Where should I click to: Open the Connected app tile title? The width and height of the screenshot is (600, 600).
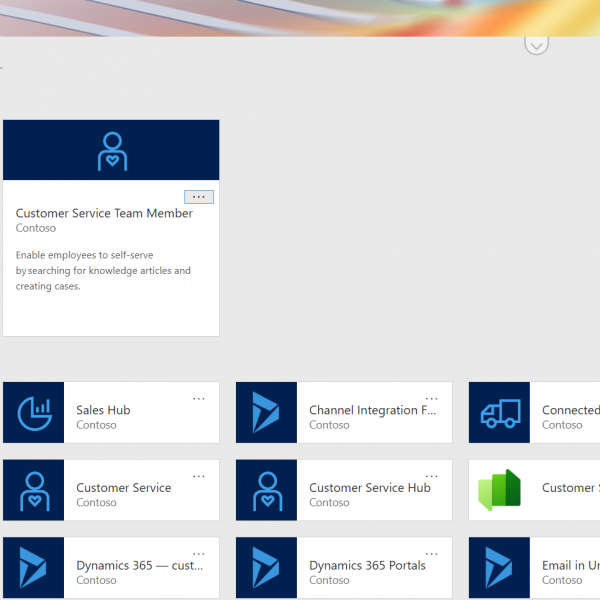coord(571,410)
